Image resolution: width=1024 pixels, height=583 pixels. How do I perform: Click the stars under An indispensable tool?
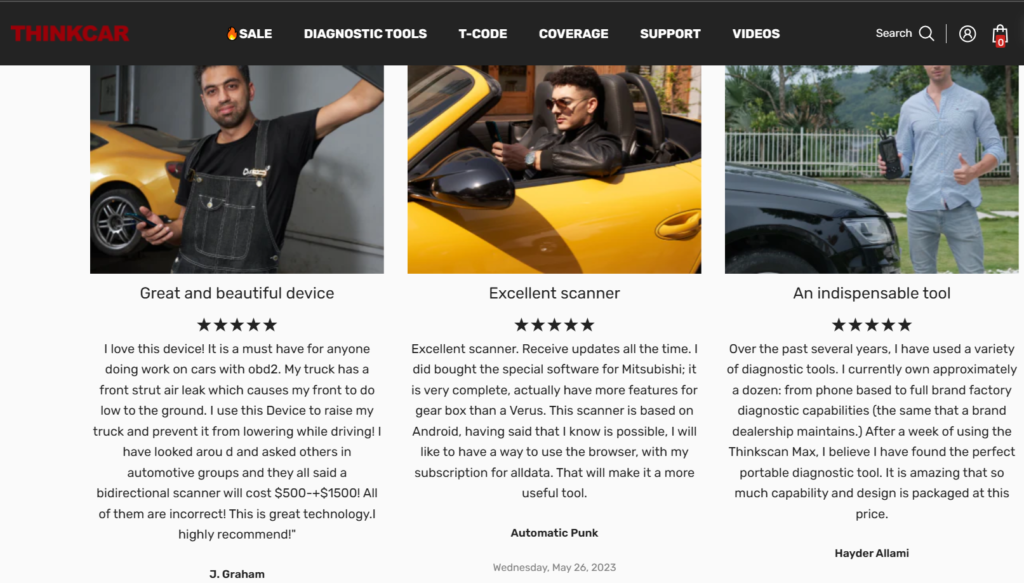[872, 324]
